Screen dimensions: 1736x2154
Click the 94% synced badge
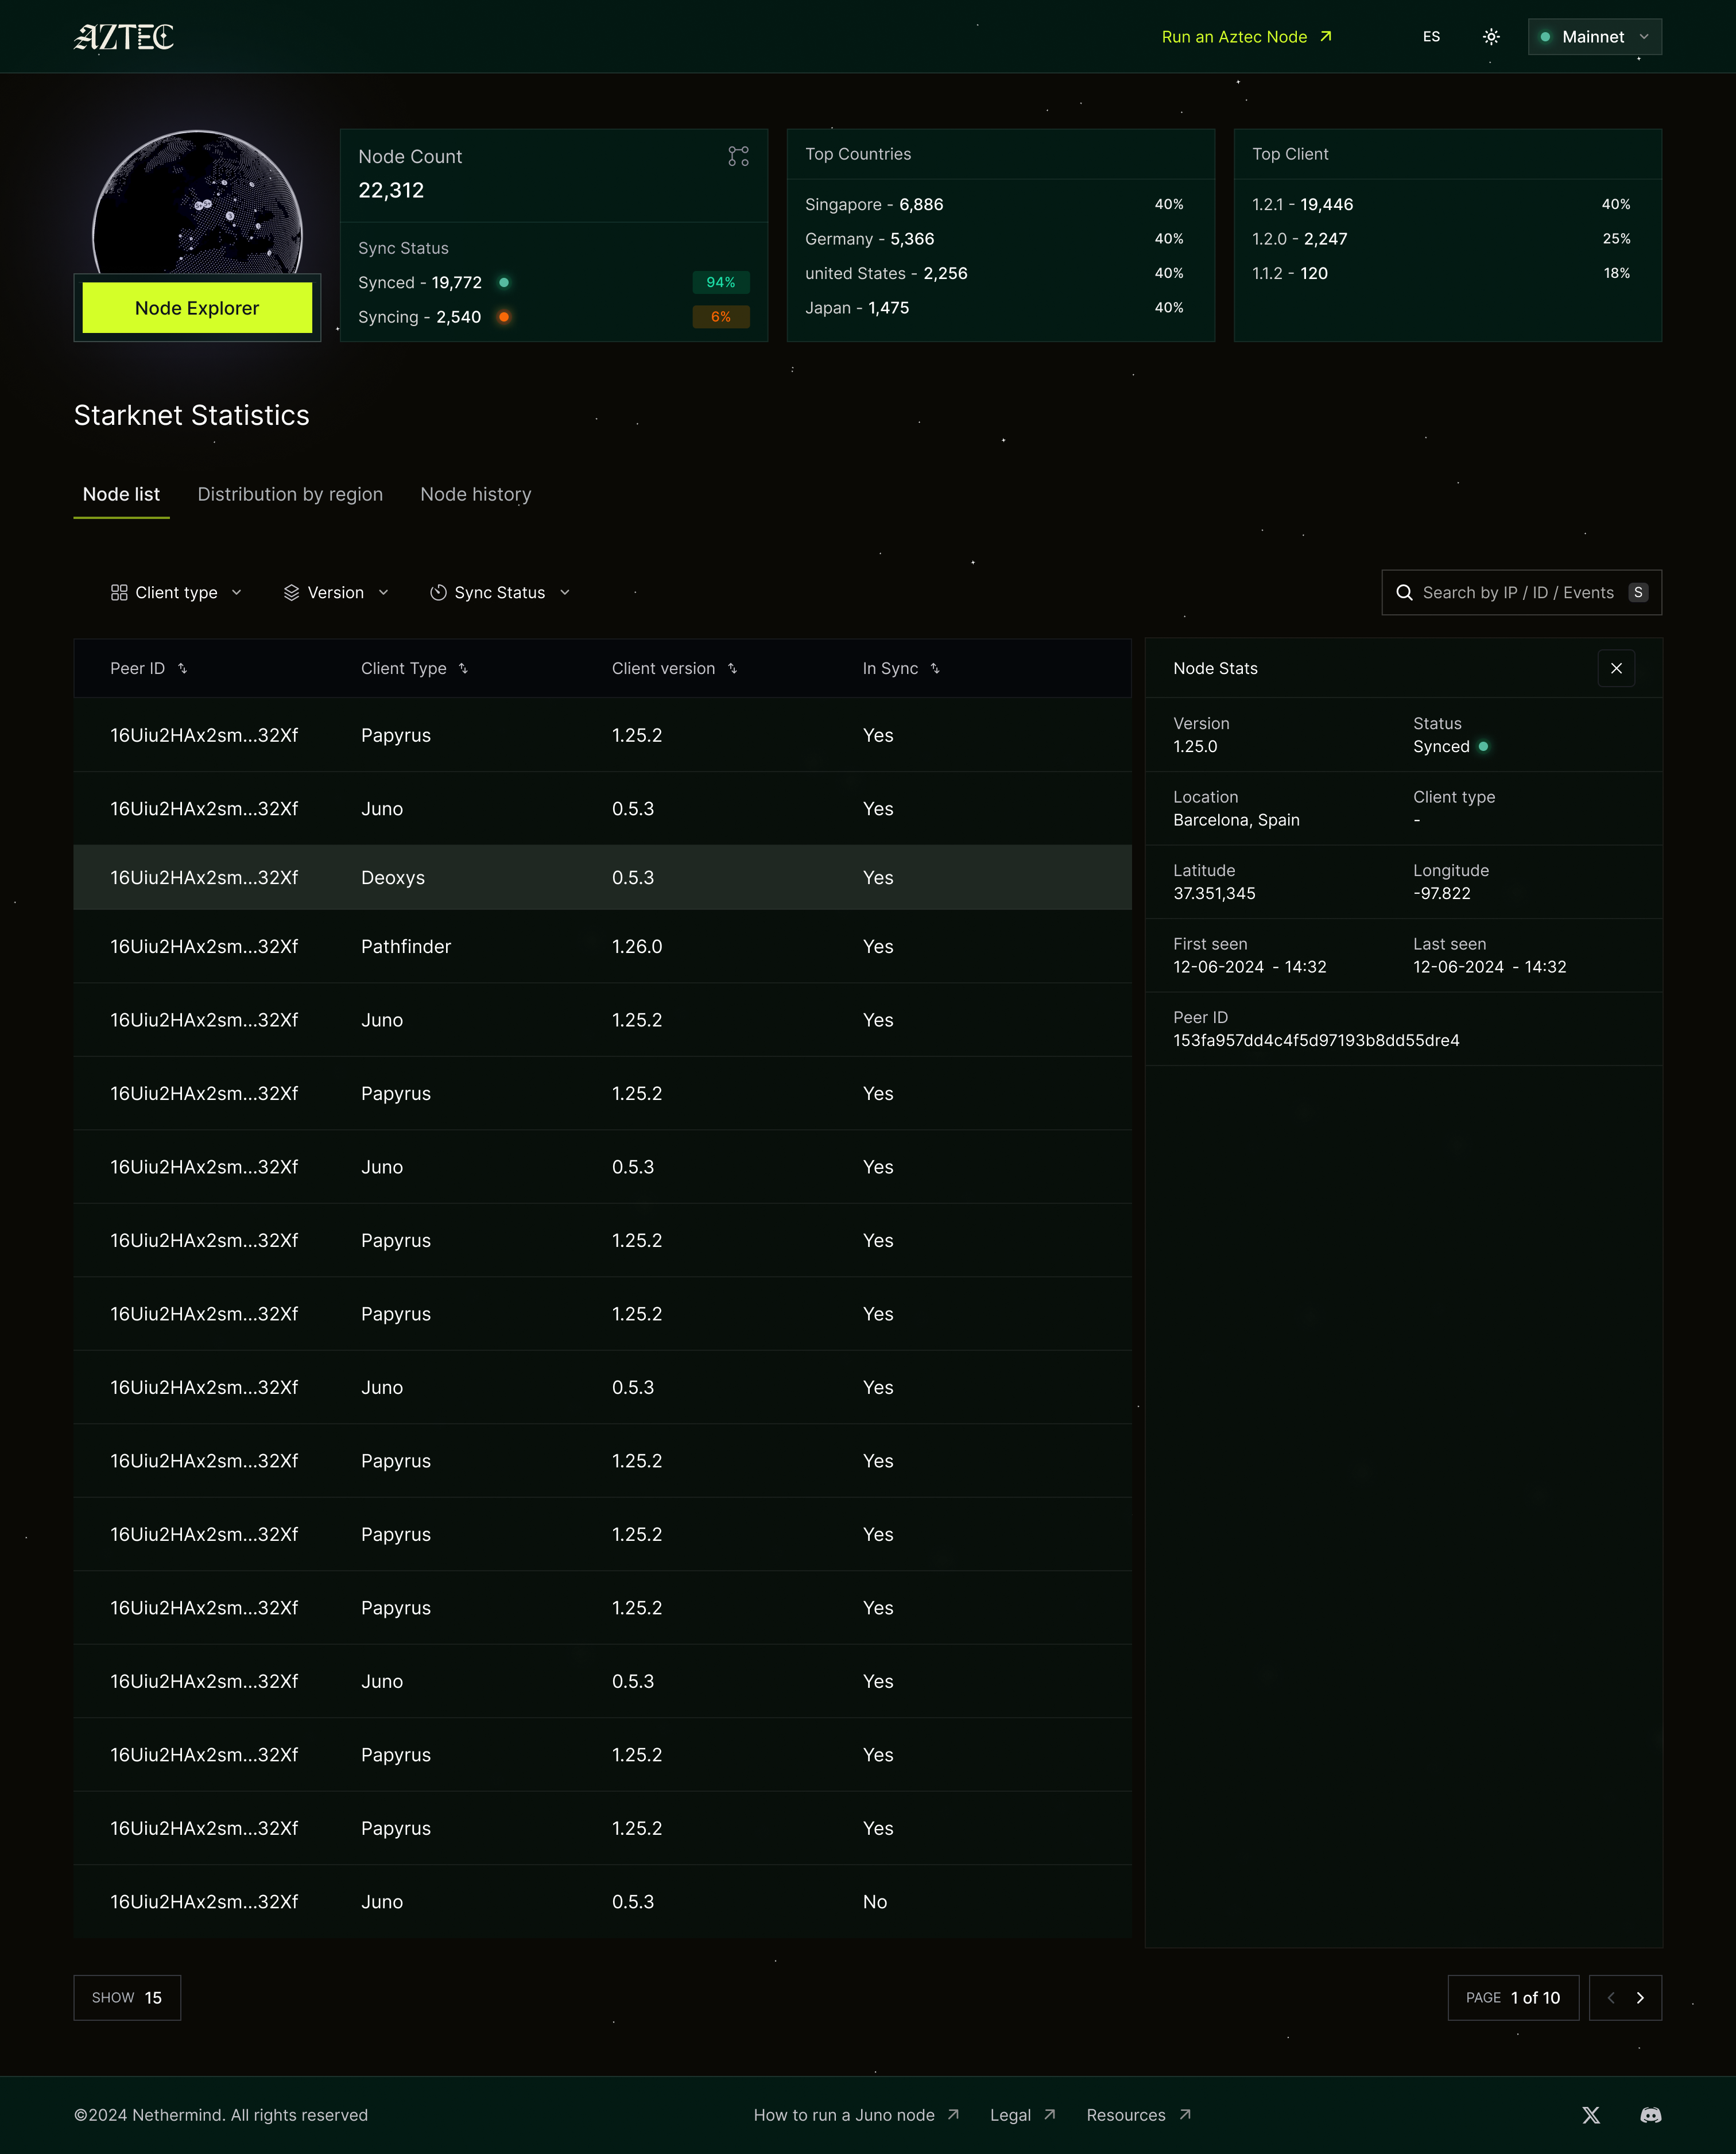pos(721,282)
